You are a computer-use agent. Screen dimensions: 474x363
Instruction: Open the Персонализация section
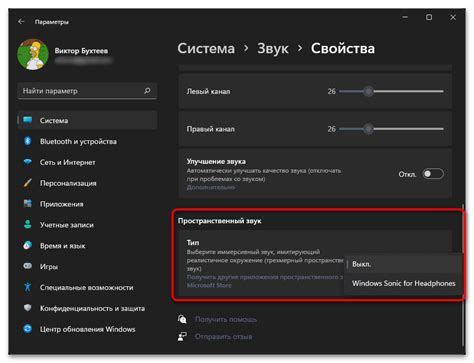tap(87, 183)
